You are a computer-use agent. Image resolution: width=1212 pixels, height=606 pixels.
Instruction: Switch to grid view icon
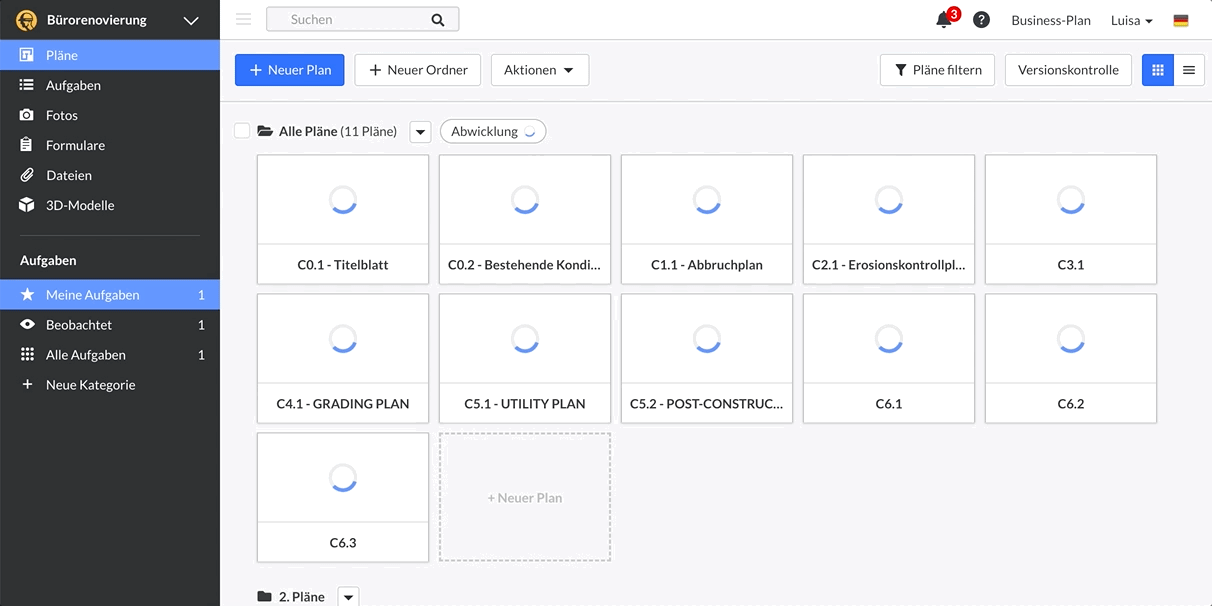pos(1158,70)
